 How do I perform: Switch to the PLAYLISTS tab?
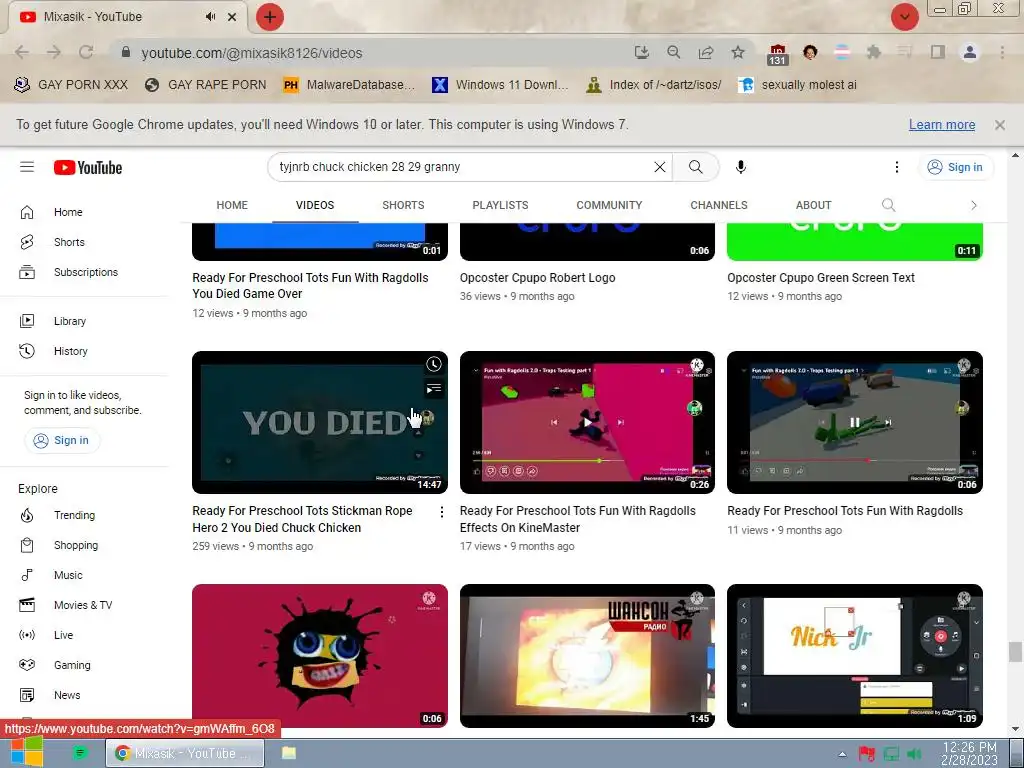500,205
